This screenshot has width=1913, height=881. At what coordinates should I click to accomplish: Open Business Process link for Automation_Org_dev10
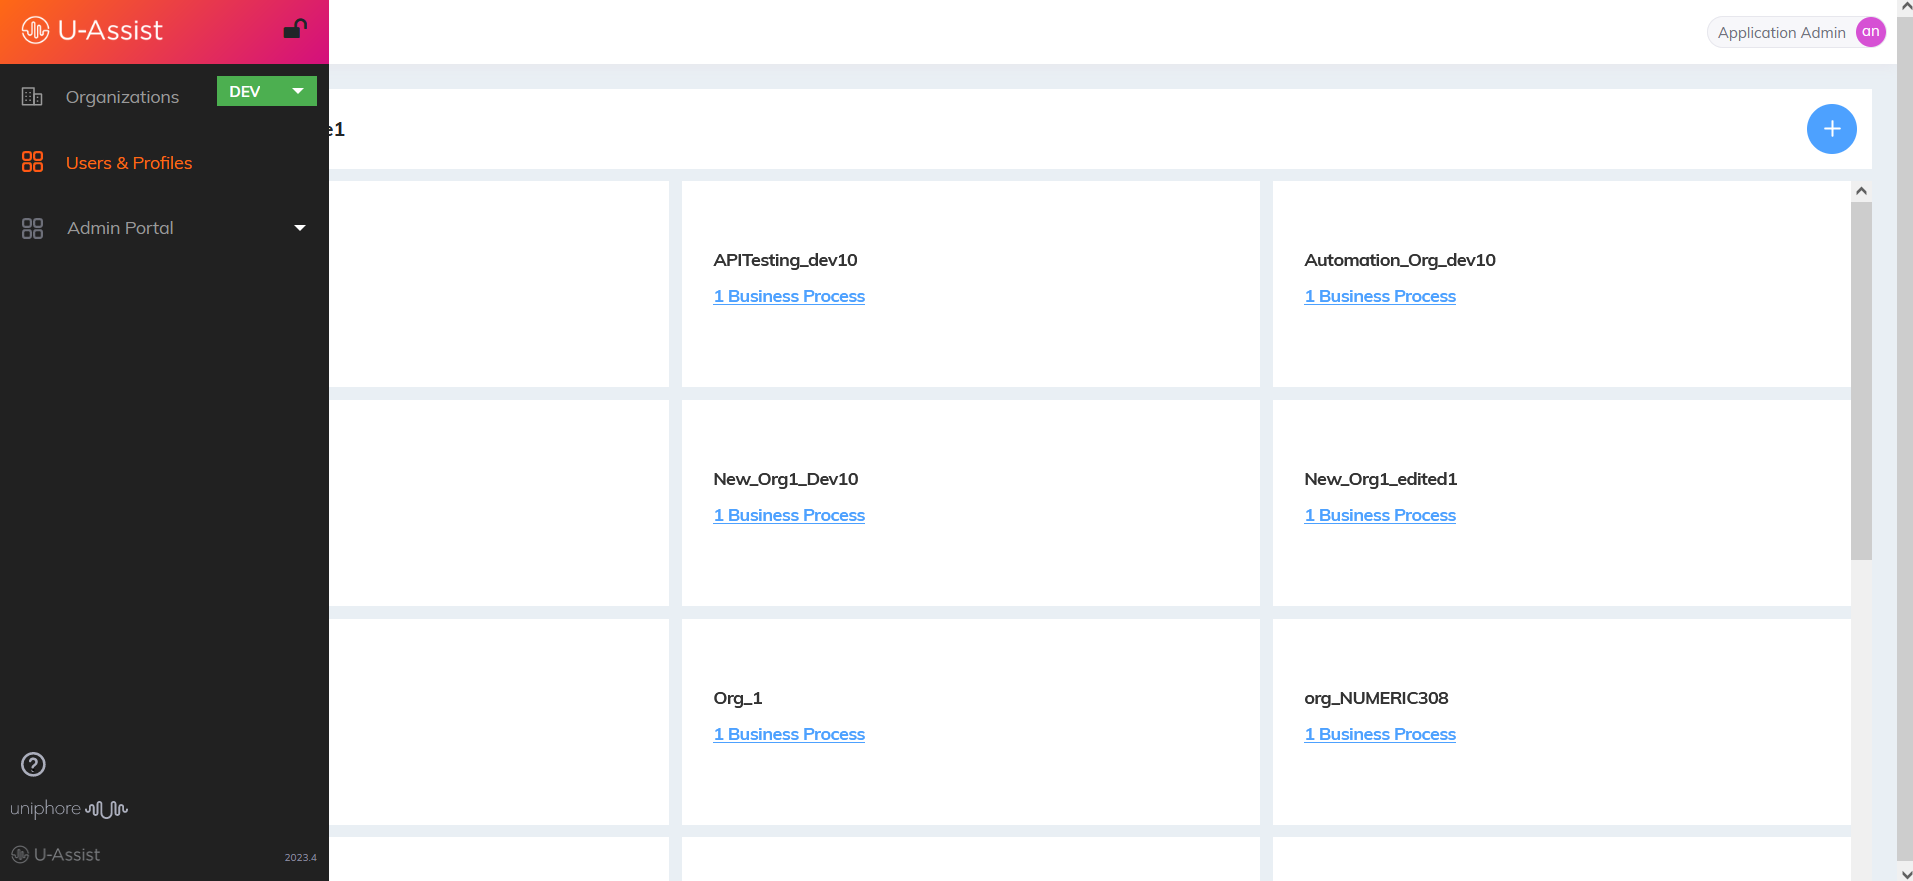1380,296
